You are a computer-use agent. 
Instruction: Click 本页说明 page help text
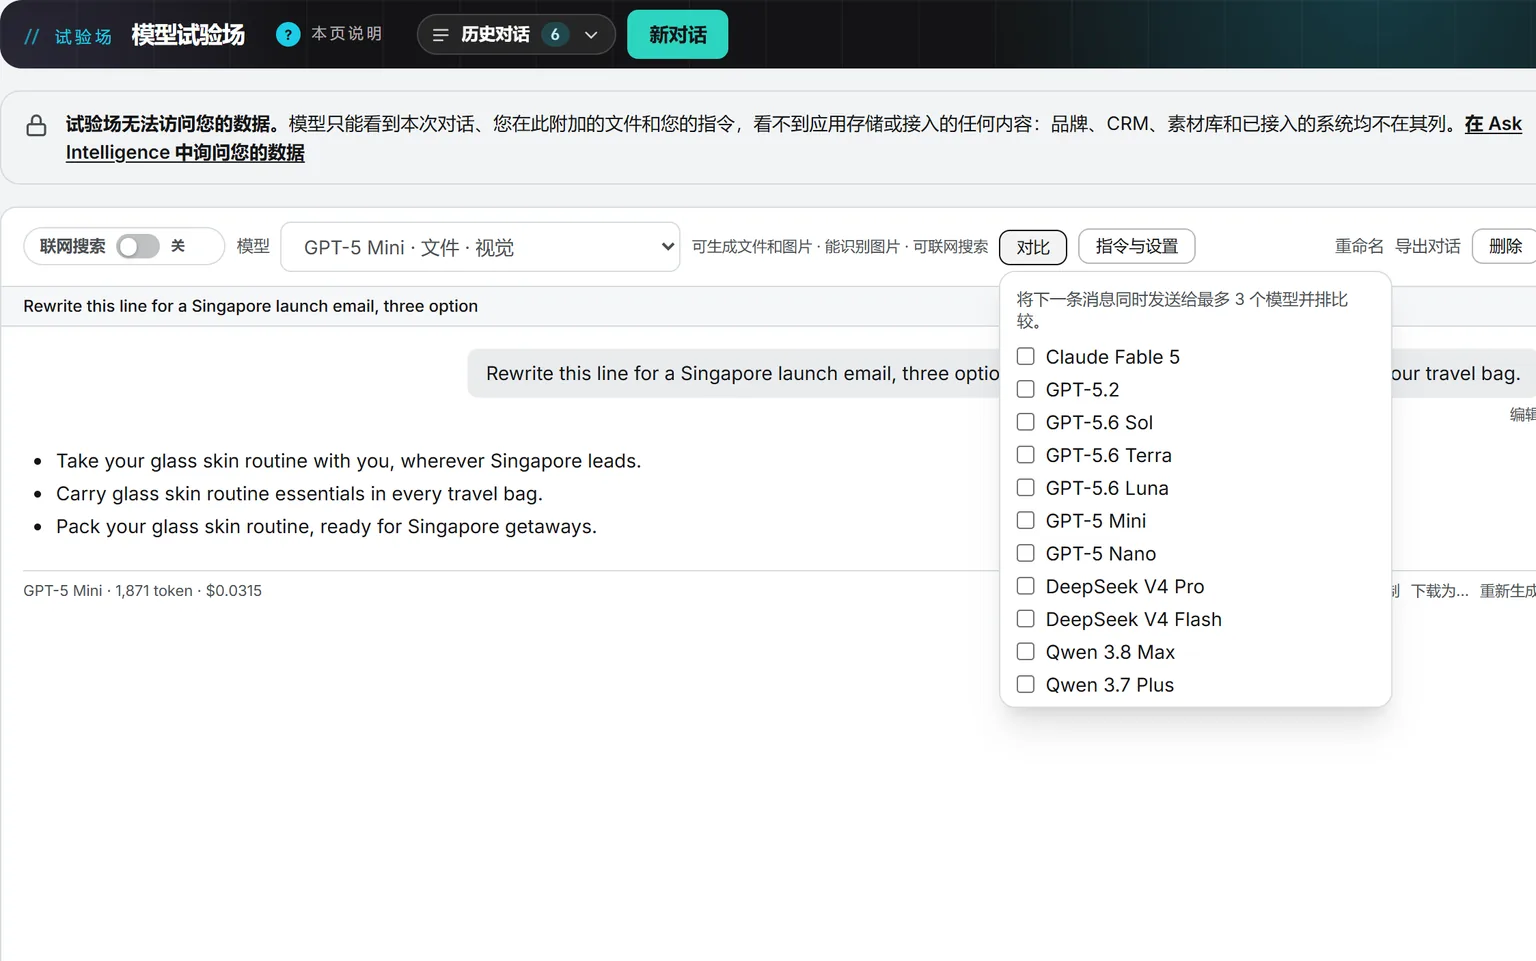click(346, 34)
